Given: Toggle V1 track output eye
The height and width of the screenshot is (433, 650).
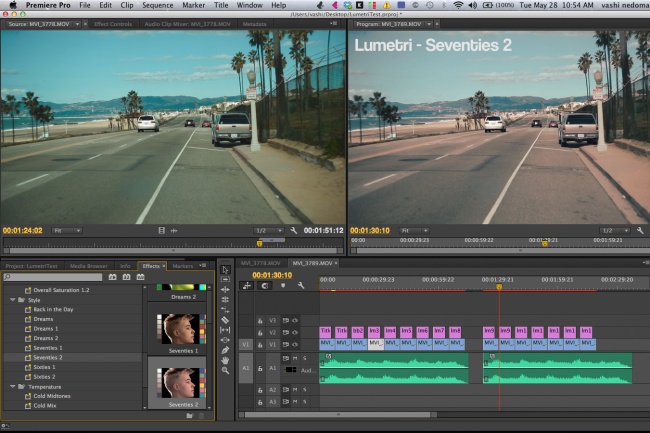Looking at the screenshot, I should [295, 344].
